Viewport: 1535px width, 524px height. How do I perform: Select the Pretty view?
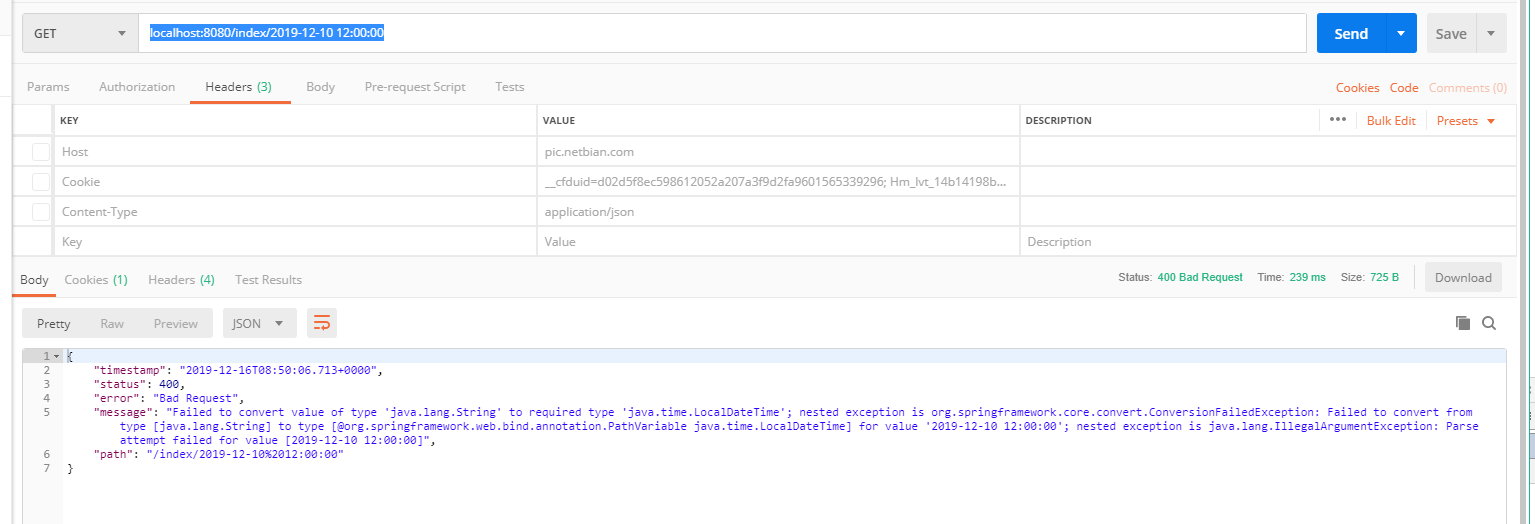(54, 323)
